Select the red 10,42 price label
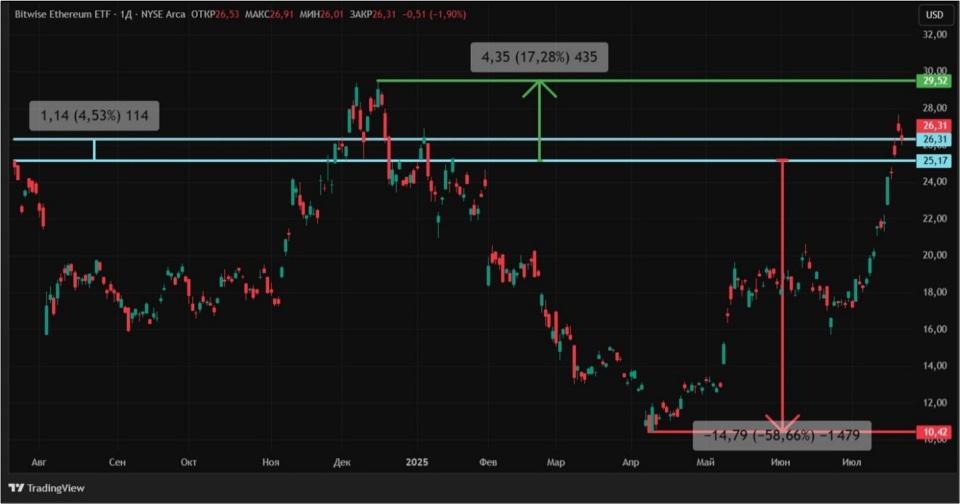This screenshot has width=960, height=504. click(x=934, y=432)
